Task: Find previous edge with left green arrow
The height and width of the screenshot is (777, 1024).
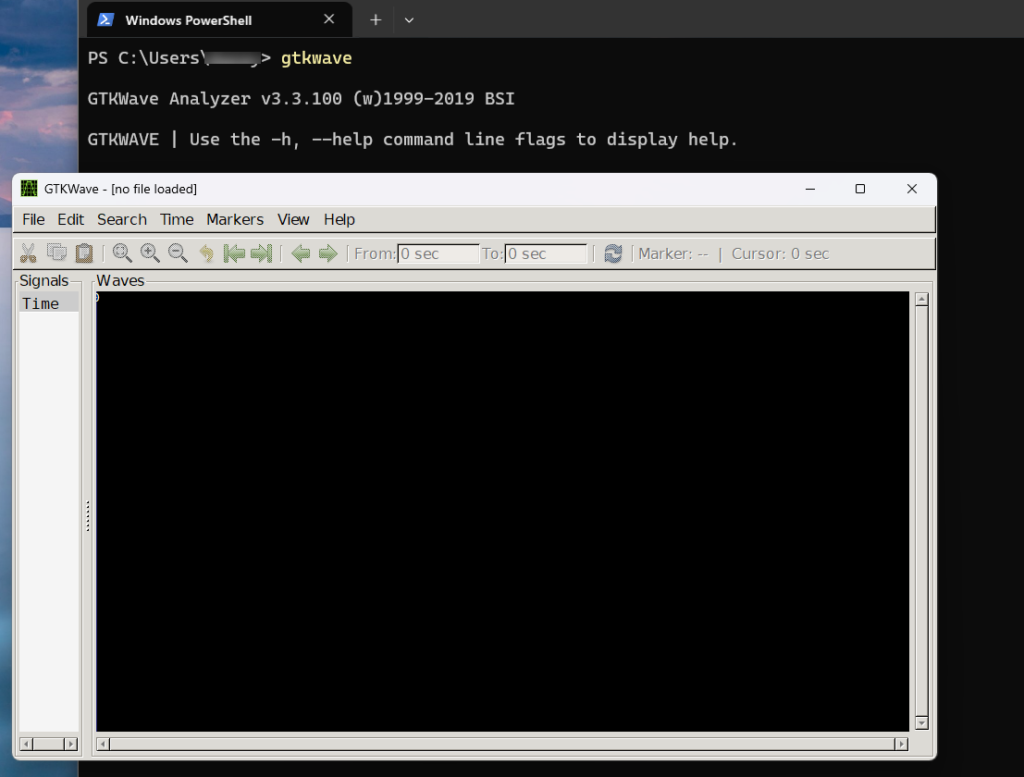Action: click(300, 253)
